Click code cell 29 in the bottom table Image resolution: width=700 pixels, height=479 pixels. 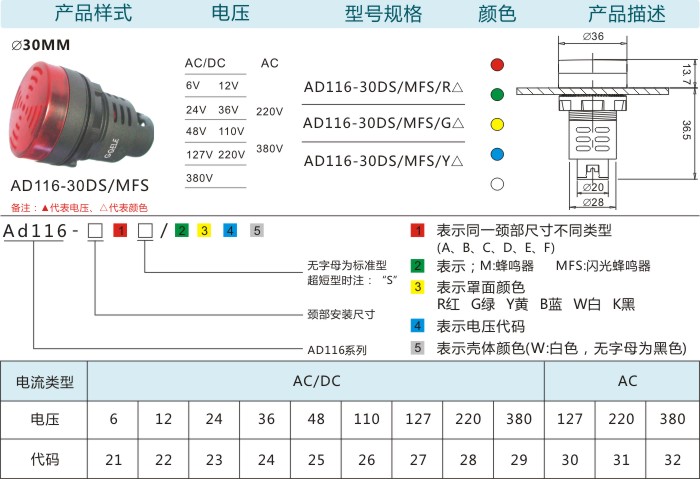tap(519, 459)
